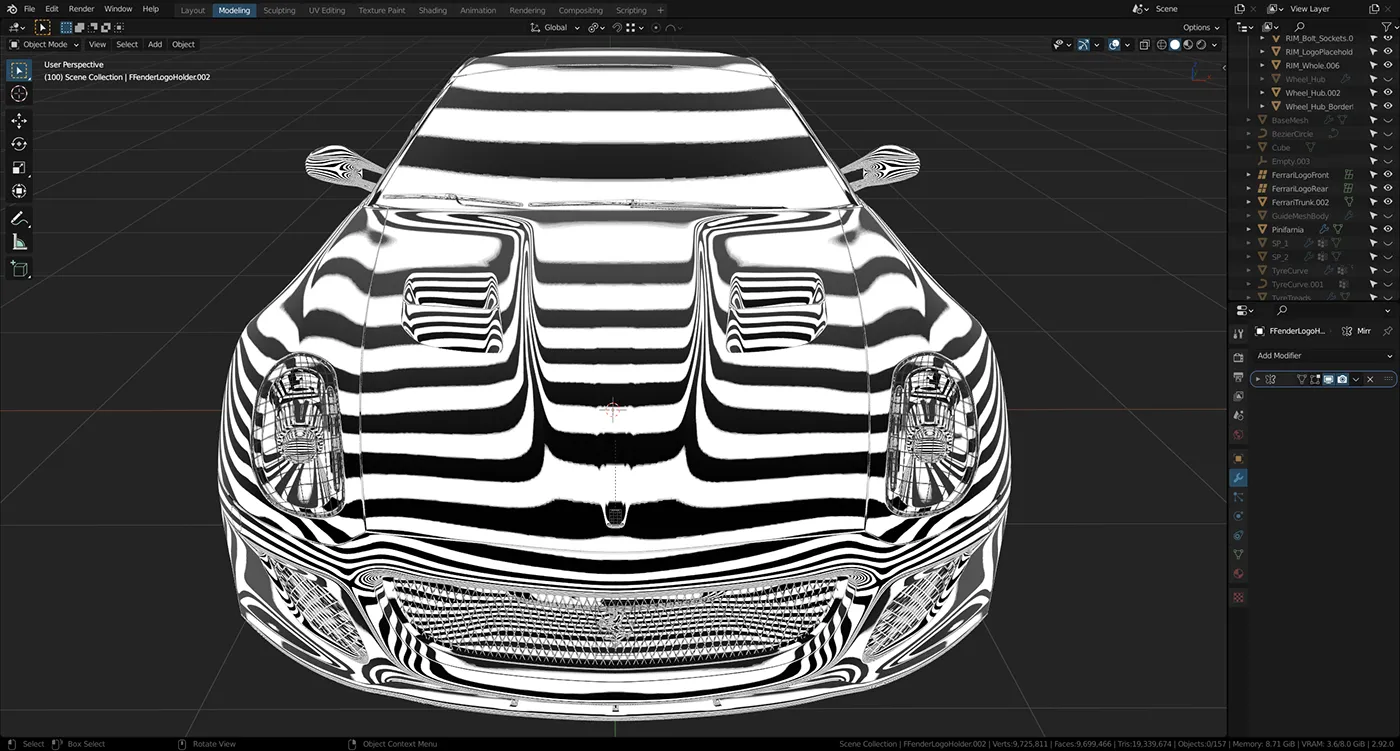Expand the FerrariTrunk.002 tree item
The image size is (1400, 751).
(1249, 202)
